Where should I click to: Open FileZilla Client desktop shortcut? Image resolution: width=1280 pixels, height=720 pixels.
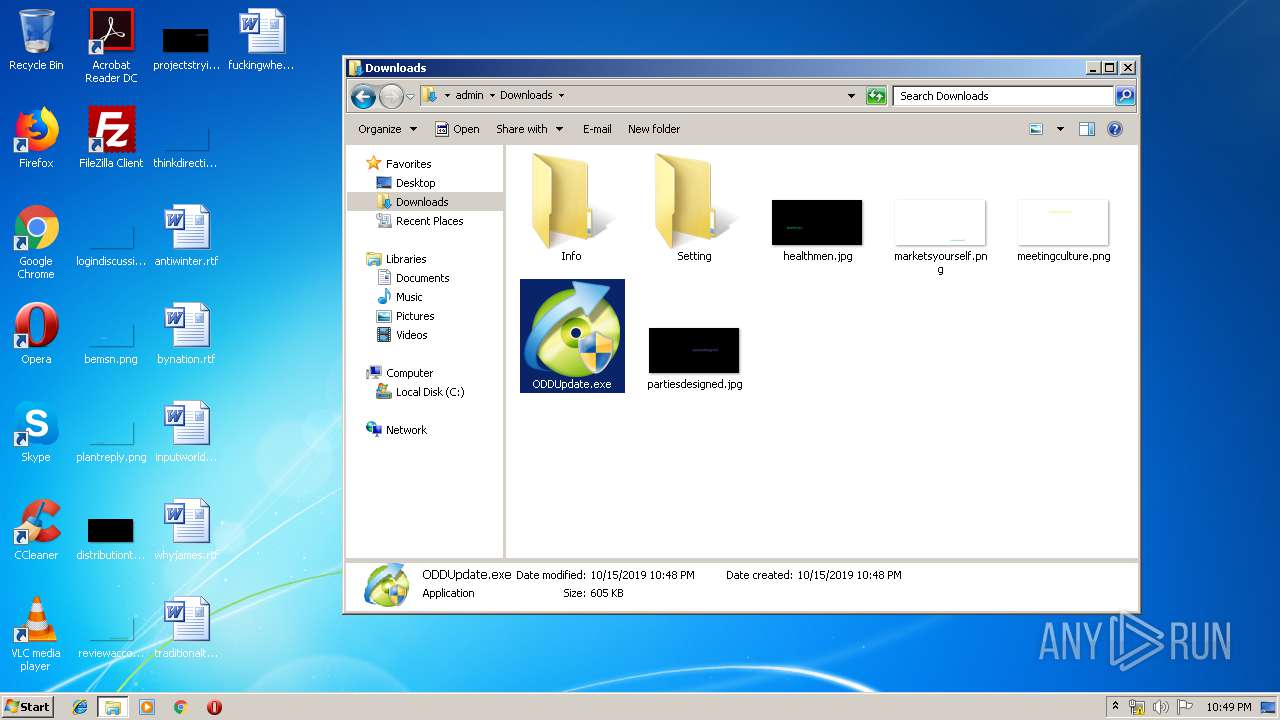click(111, 138)
